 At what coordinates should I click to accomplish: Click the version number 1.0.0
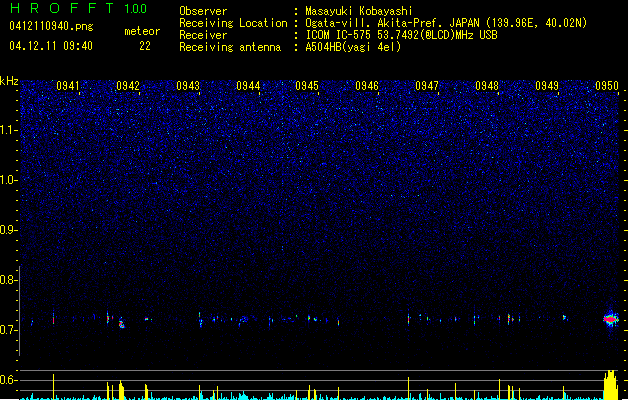(135, 9)
